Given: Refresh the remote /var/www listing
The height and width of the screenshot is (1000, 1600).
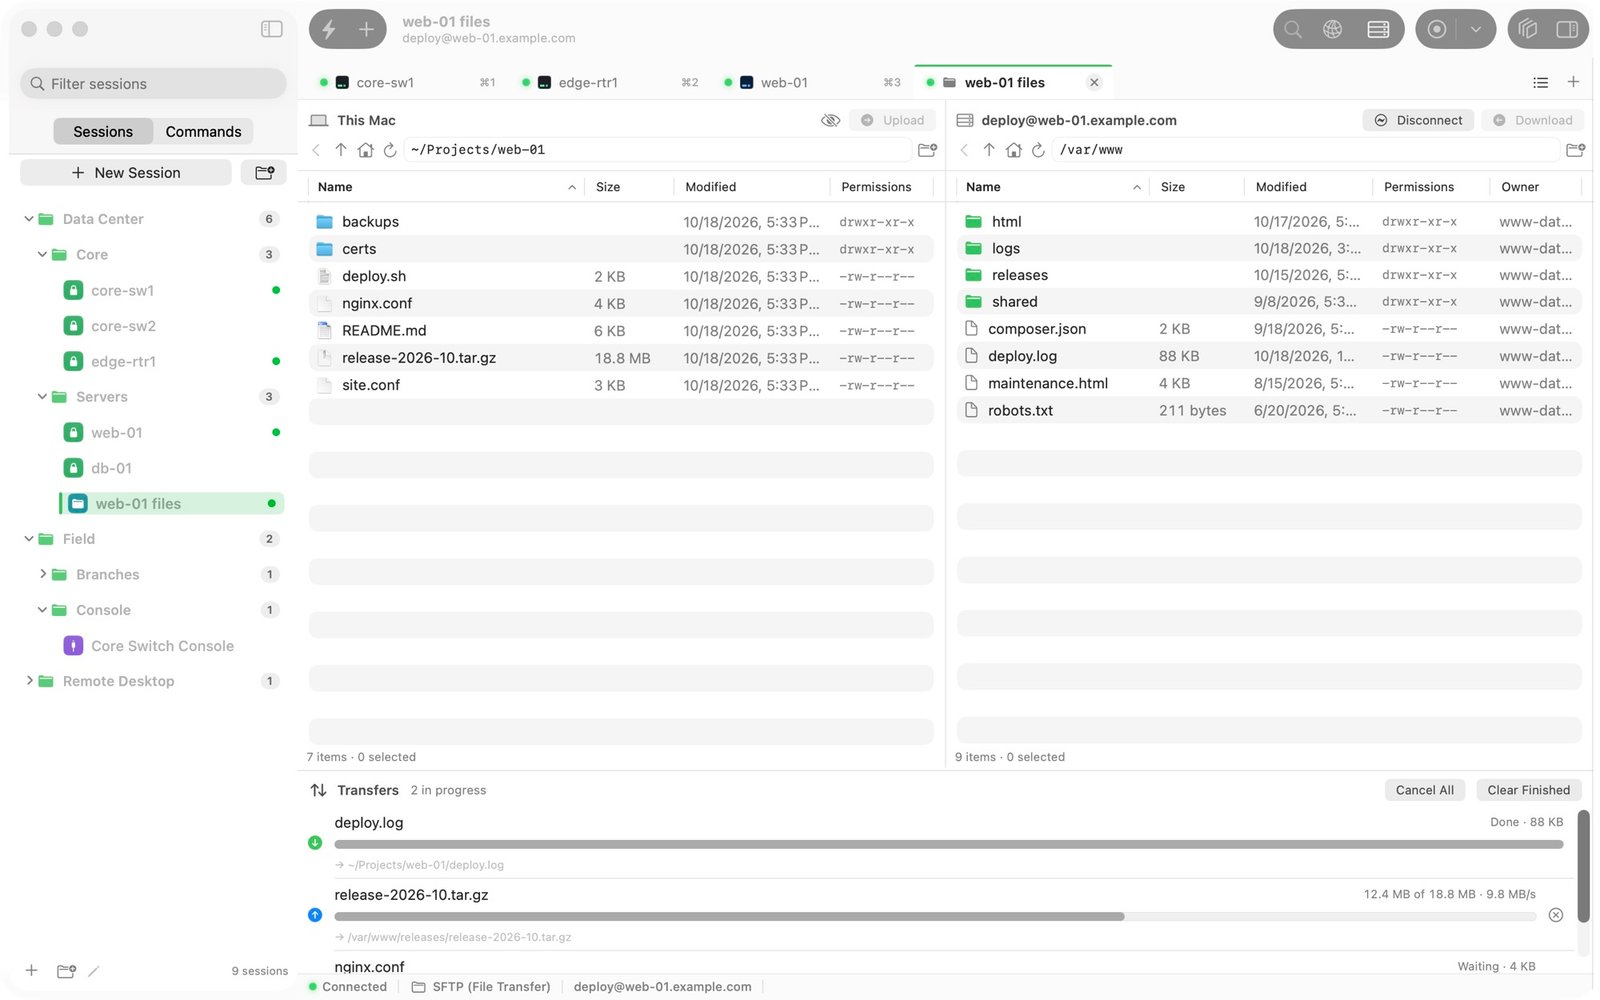Looking at the screenshot, I should [1038, 150].
